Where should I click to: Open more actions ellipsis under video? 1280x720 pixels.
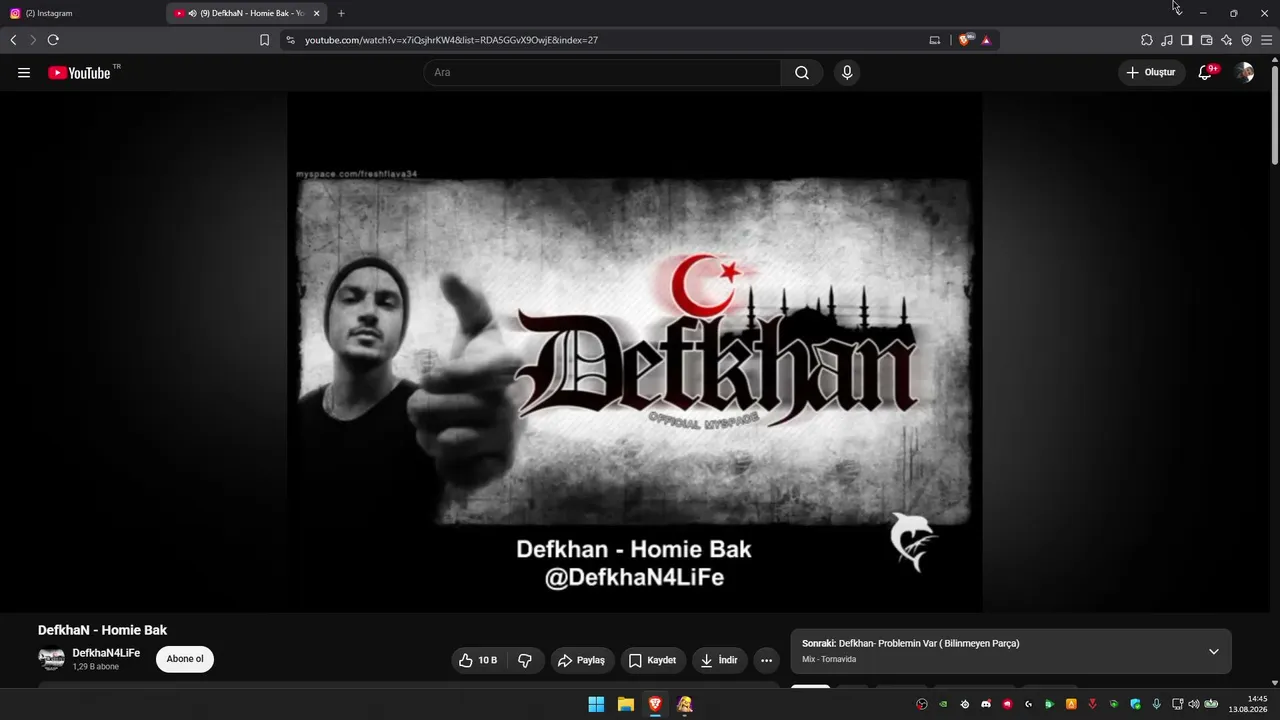pos(766,660)
